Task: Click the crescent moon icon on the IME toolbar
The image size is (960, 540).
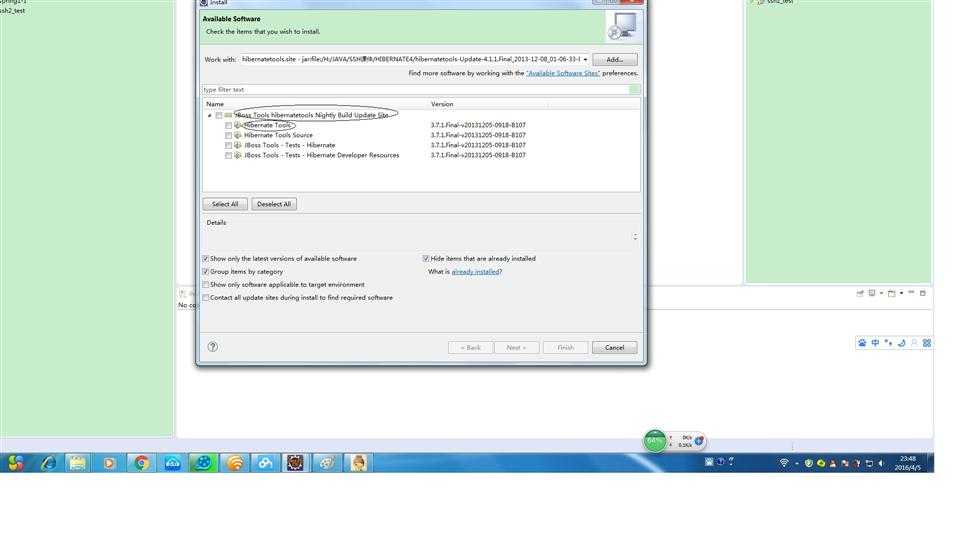Action: (901, 343)
